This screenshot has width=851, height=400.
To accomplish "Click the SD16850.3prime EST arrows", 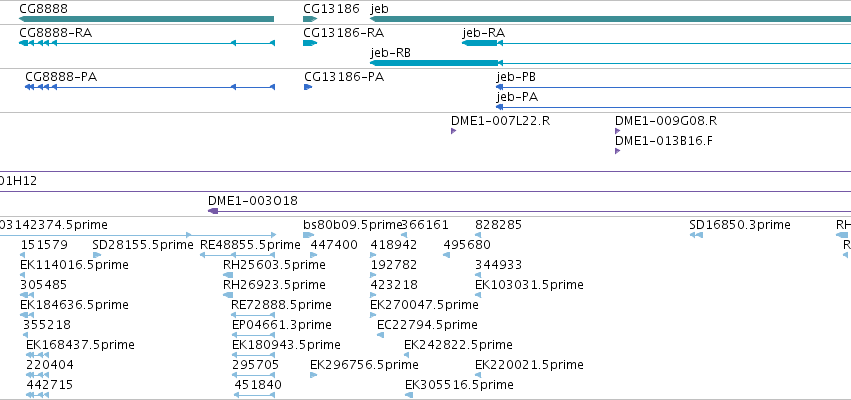I will (x=696, y=235).
